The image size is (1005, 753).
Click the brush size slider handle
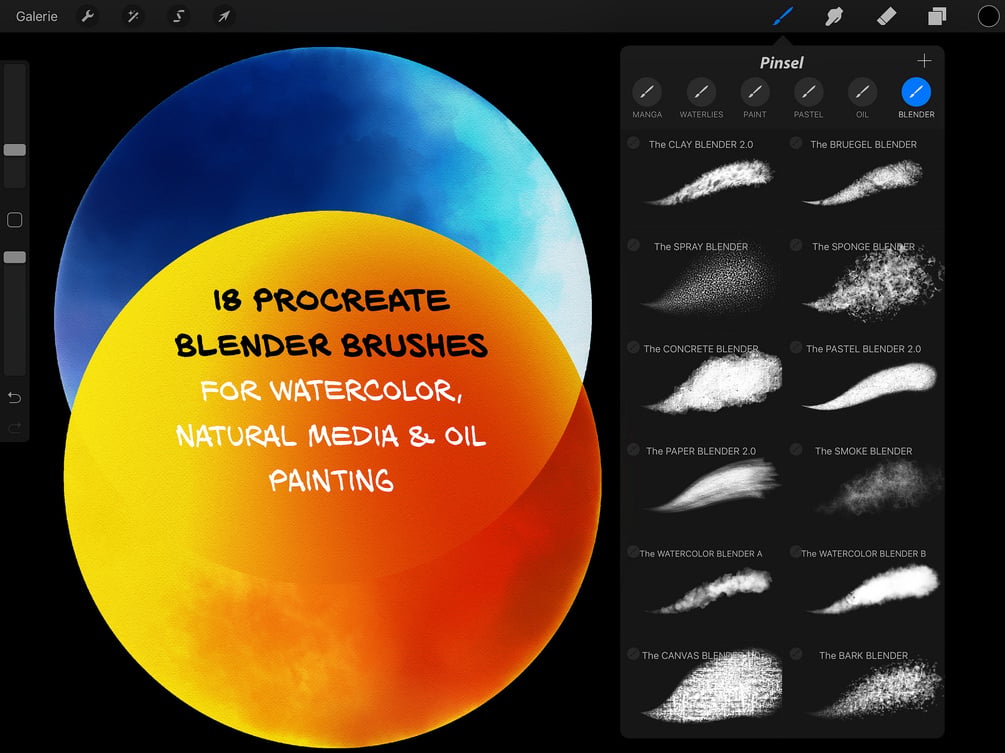point(15,150)
